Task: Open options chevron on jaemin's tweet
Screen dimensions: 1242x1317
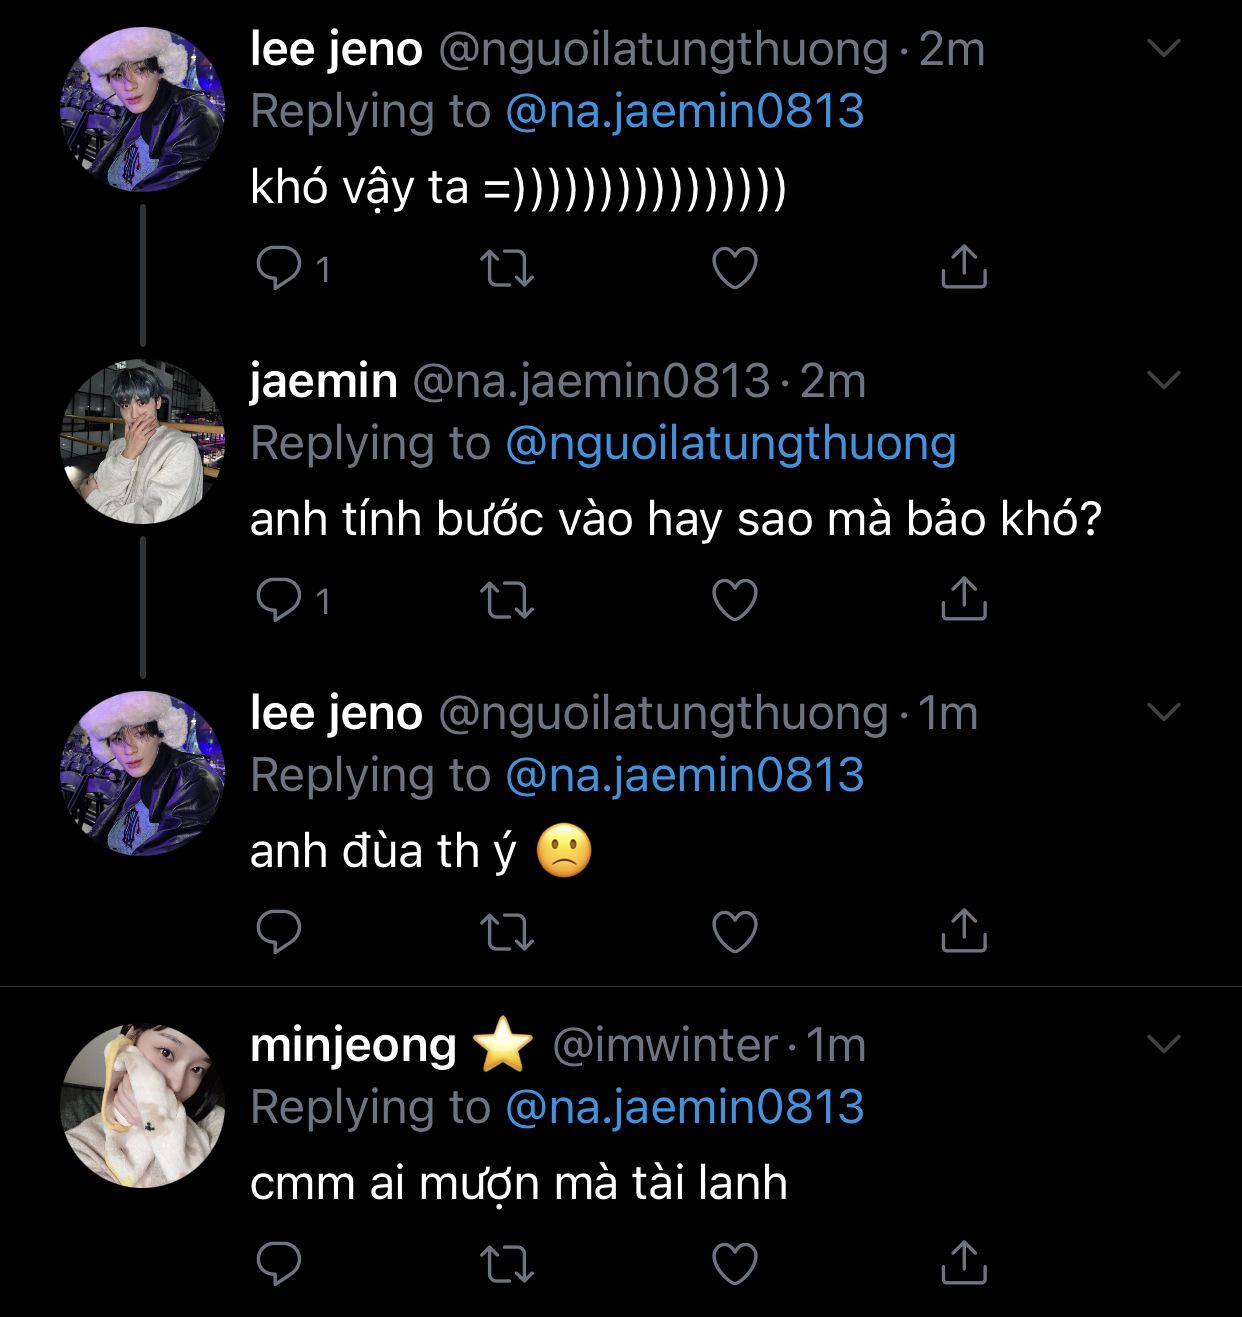Action: [1164, 380]
